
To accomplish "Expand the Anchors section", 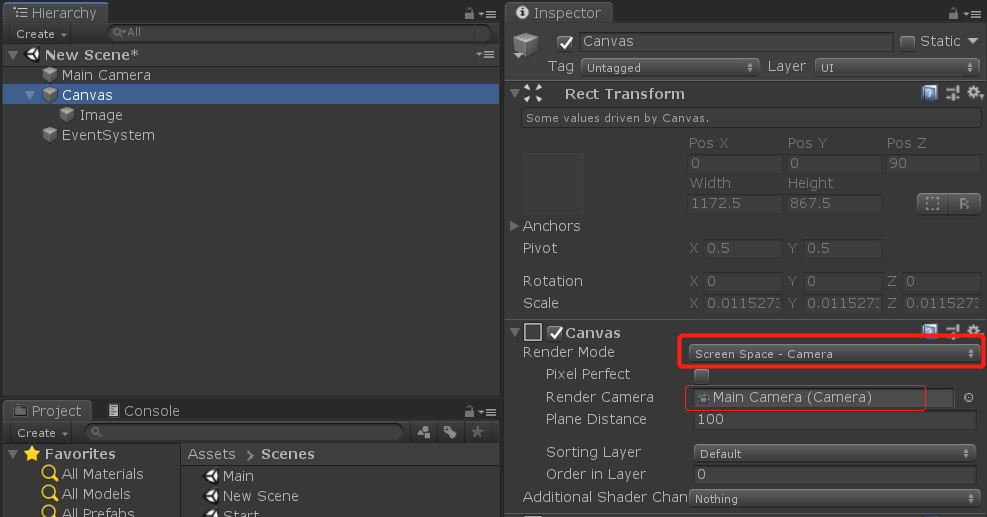I will pyautogui.click(x=514, y=225).
